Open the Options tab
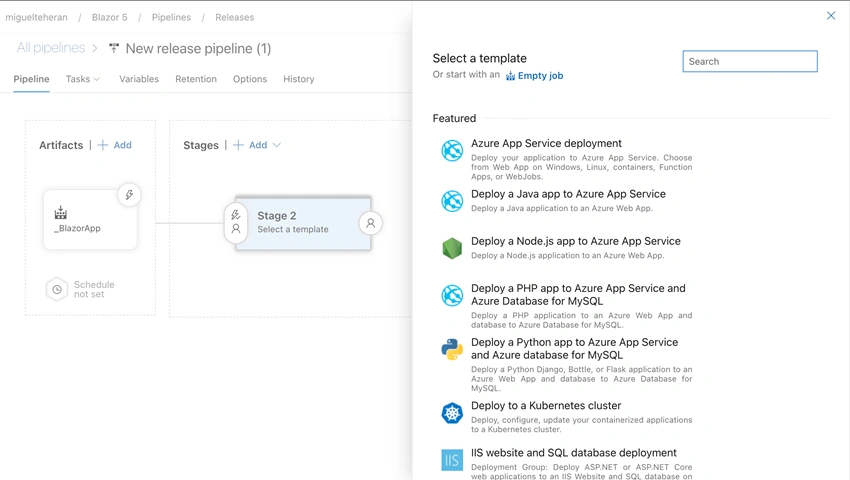The width and height of the screenshot is (850, 480). [x=250, y=79]
